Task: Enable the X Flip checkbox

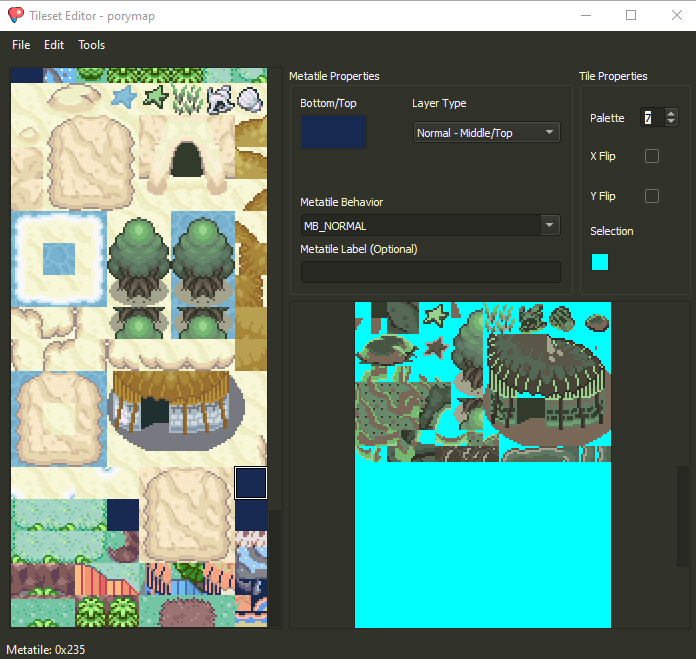Action: coord(652,156)
